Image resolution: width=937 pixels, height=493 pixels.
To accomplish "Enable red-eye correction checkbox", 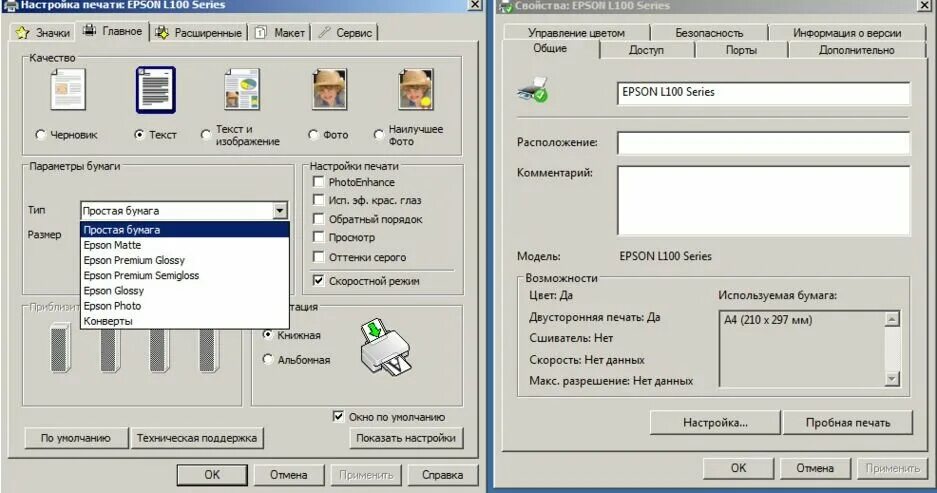I will point(319,200).
